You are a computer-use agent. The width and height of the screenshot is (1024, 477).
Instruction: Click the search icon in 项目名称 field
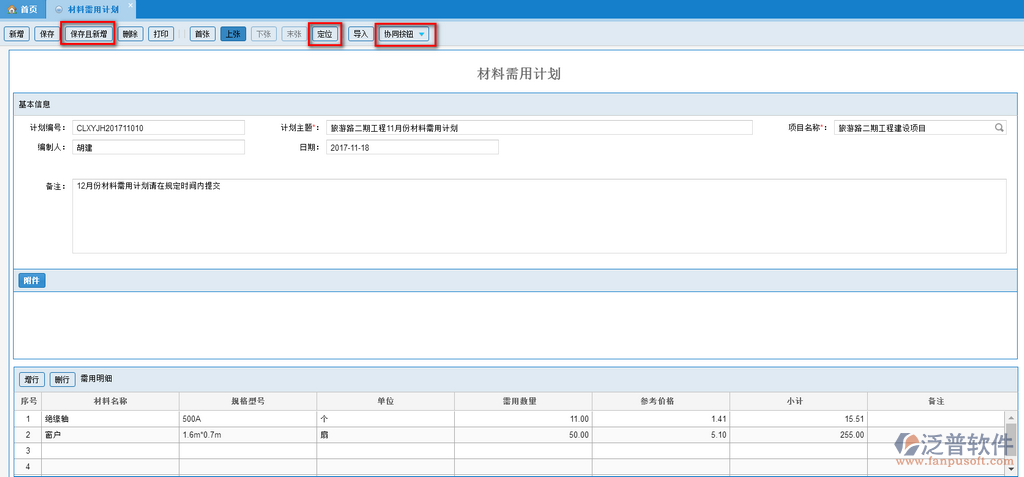(x=998, y=128)
